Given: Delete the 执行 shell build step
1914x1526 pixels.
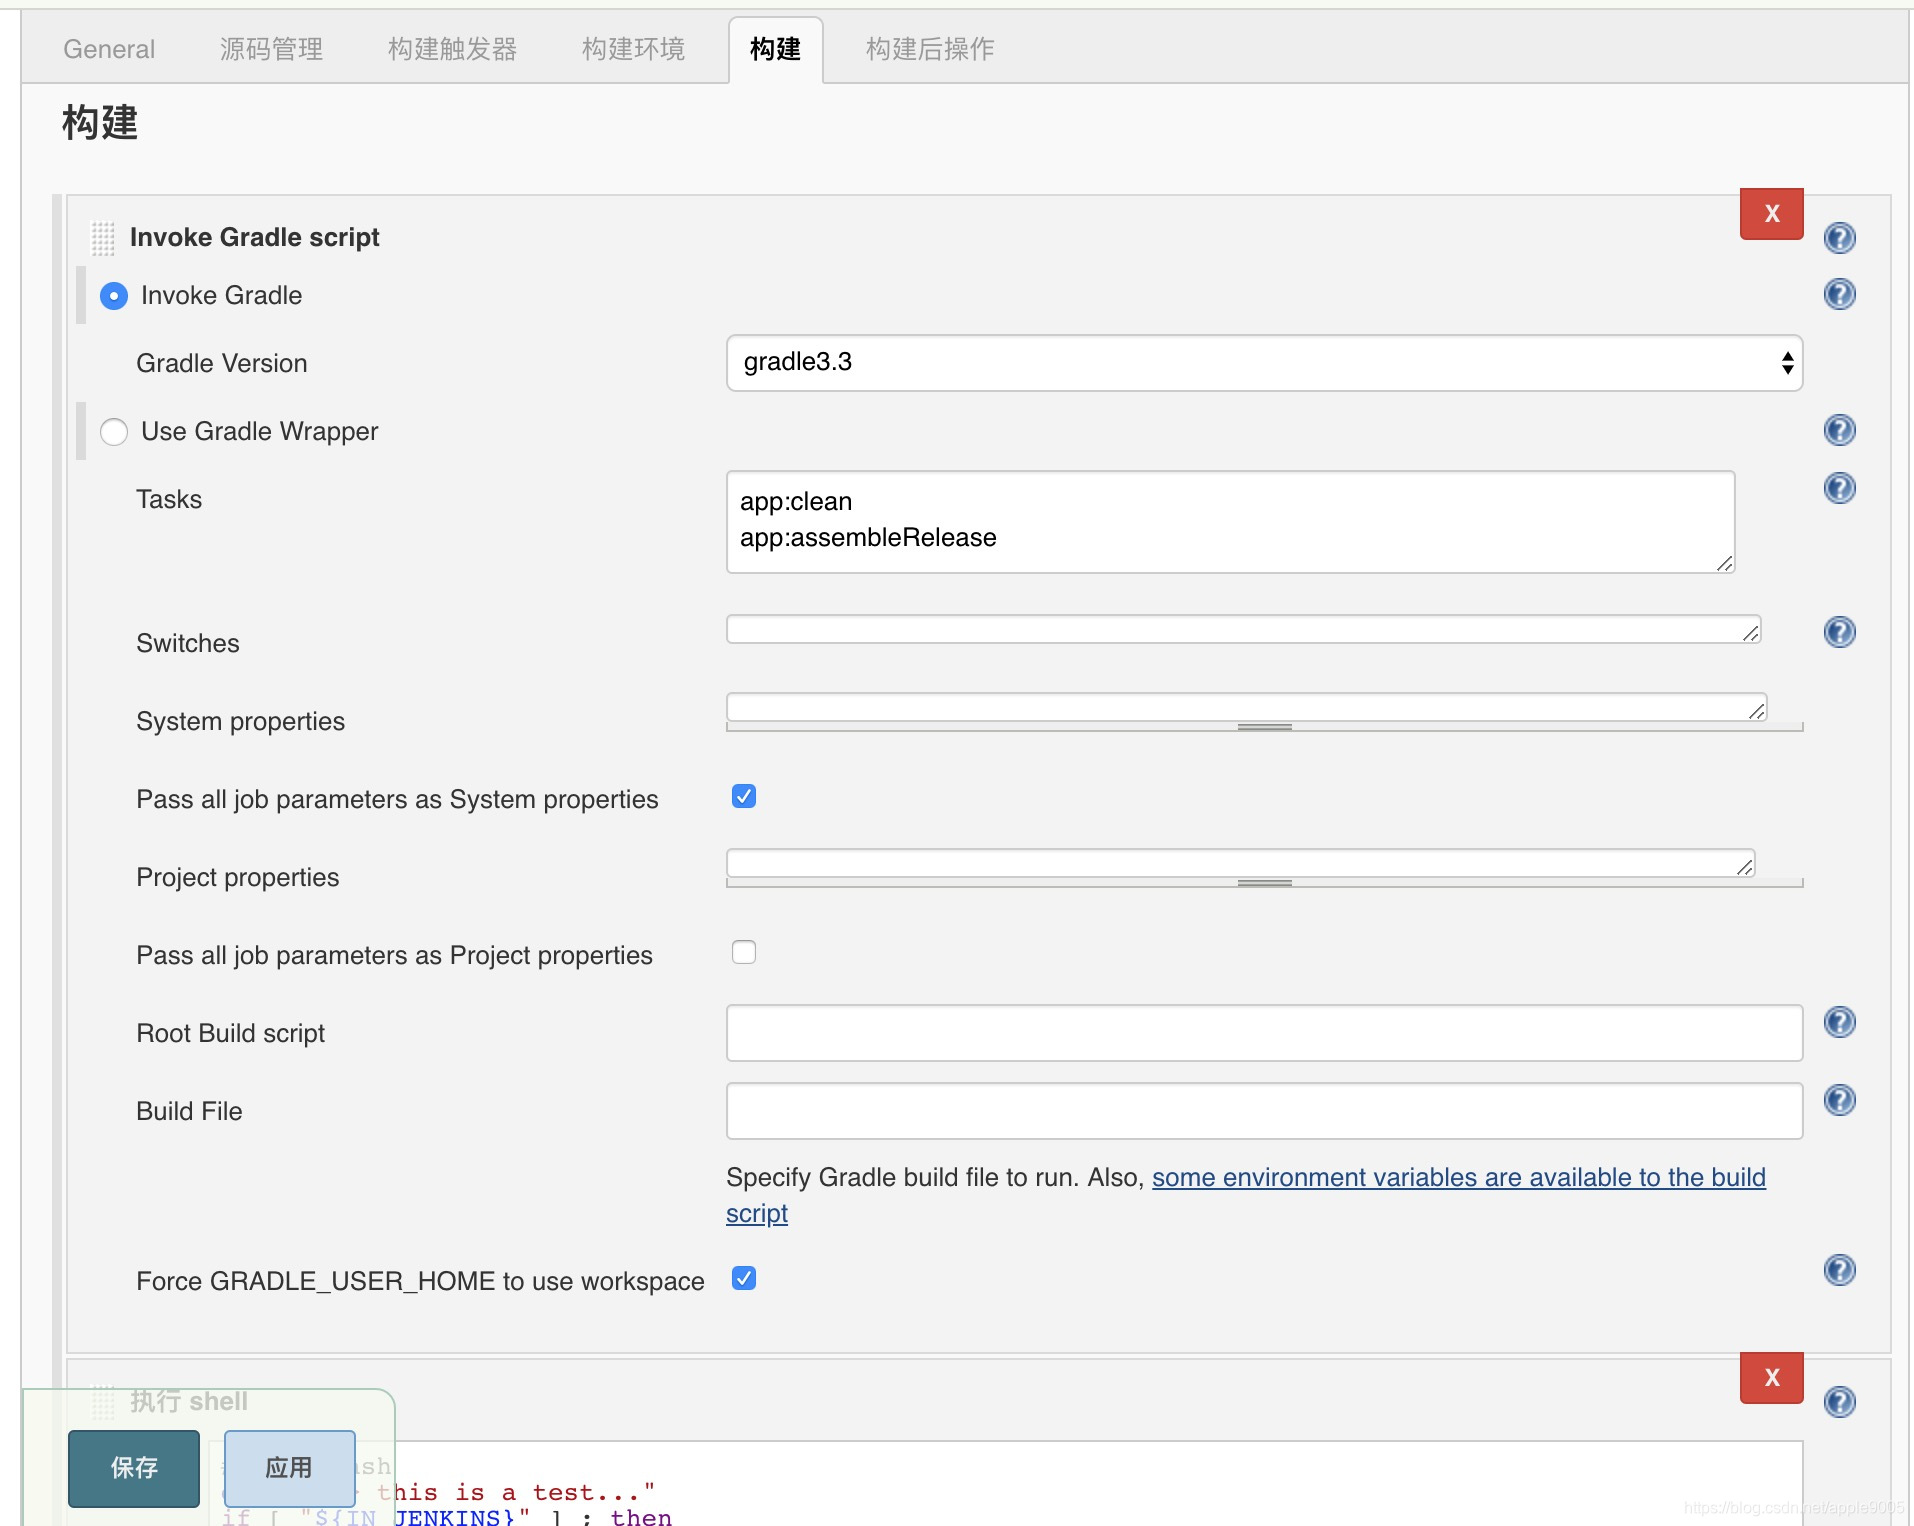Looking at the screenshot, I should pyautogui.click(x=1771, y=1378).
